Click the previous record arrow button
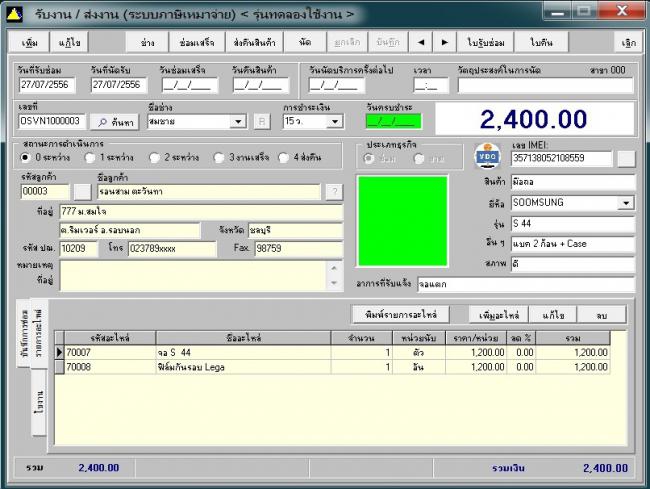Screen dimensions: 650x489 pos(420,42)
